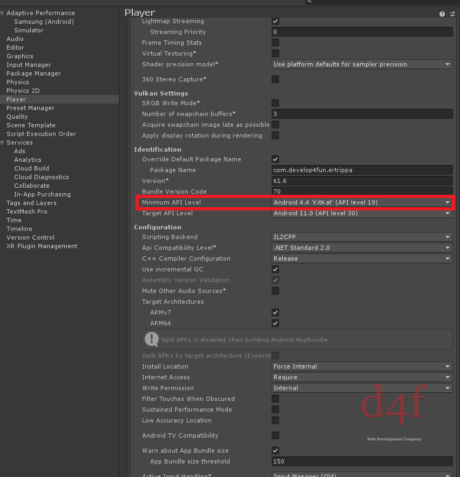This screenshot has height=477, width=460.
Task: Toggle Lightmap Streaming checkbox
Action: [275, 21]
